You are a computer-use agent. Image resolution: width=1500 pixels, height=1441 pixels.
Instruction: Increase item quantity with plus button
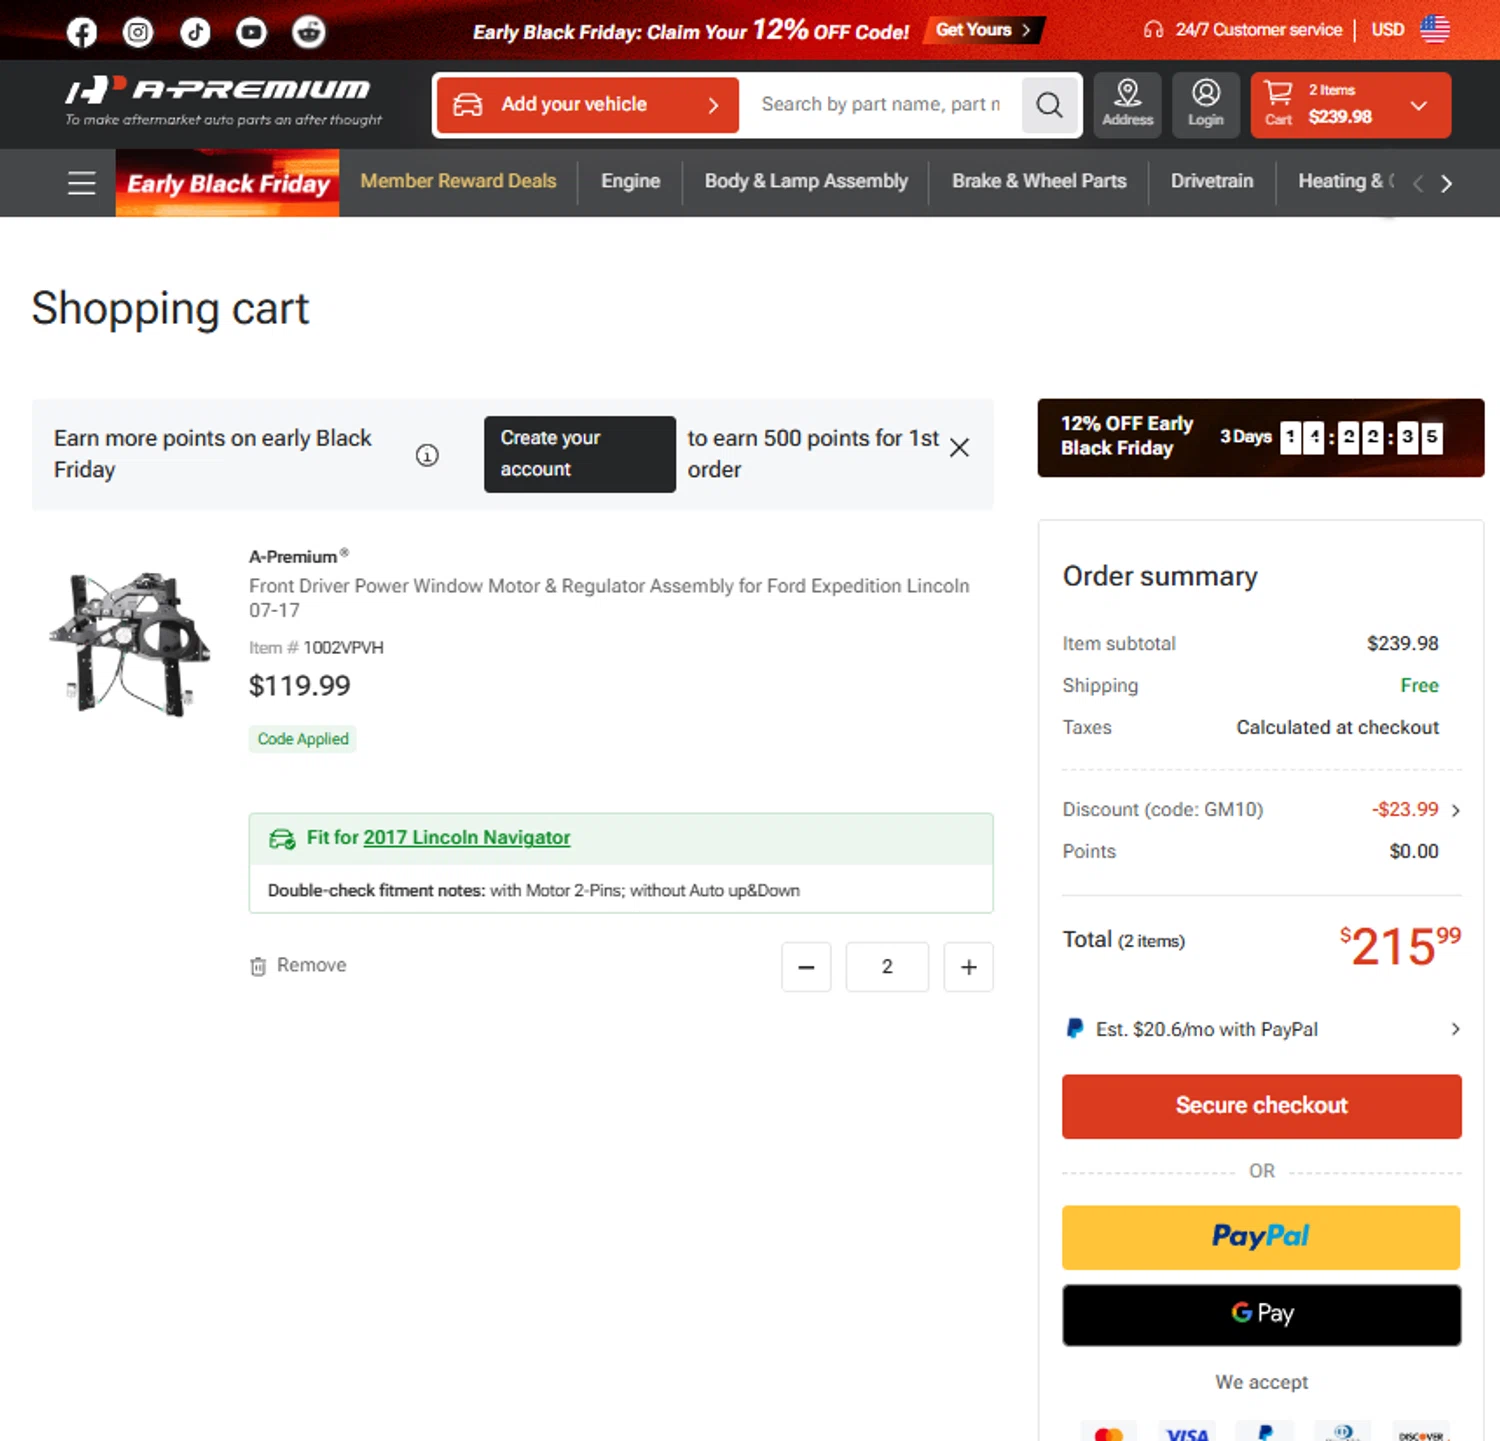click(968, 967)
